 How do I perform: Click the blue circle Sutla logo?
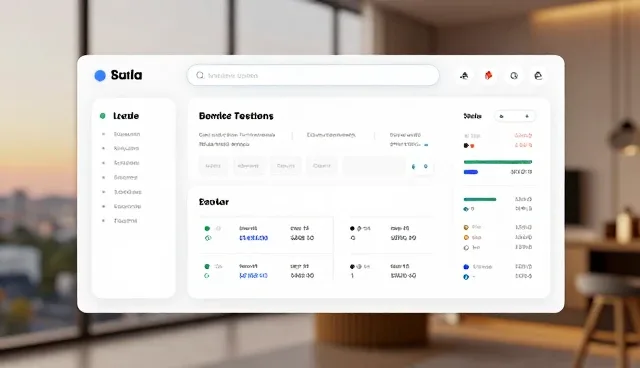point(100,75)
